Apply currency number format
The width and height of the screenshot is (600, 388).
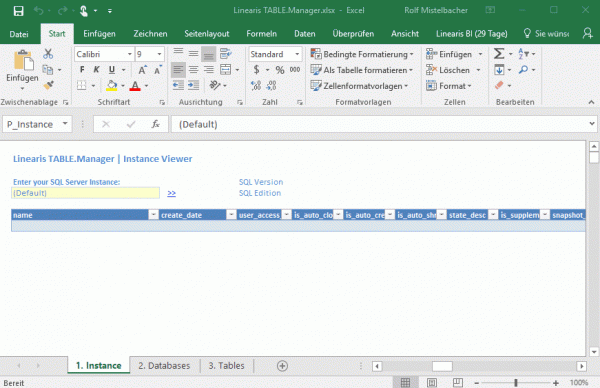256,70
